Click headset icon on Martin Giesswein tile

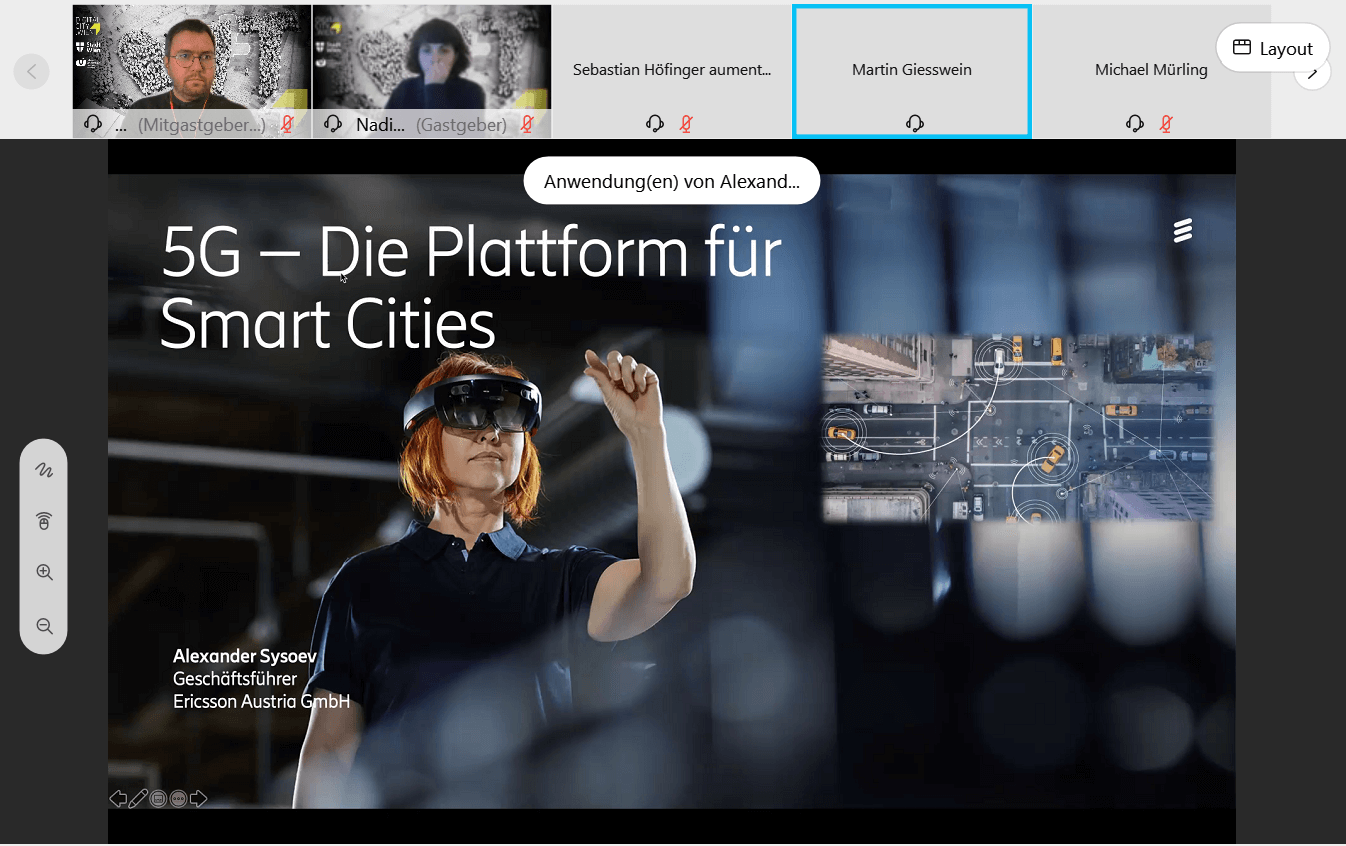coord(914,124)
